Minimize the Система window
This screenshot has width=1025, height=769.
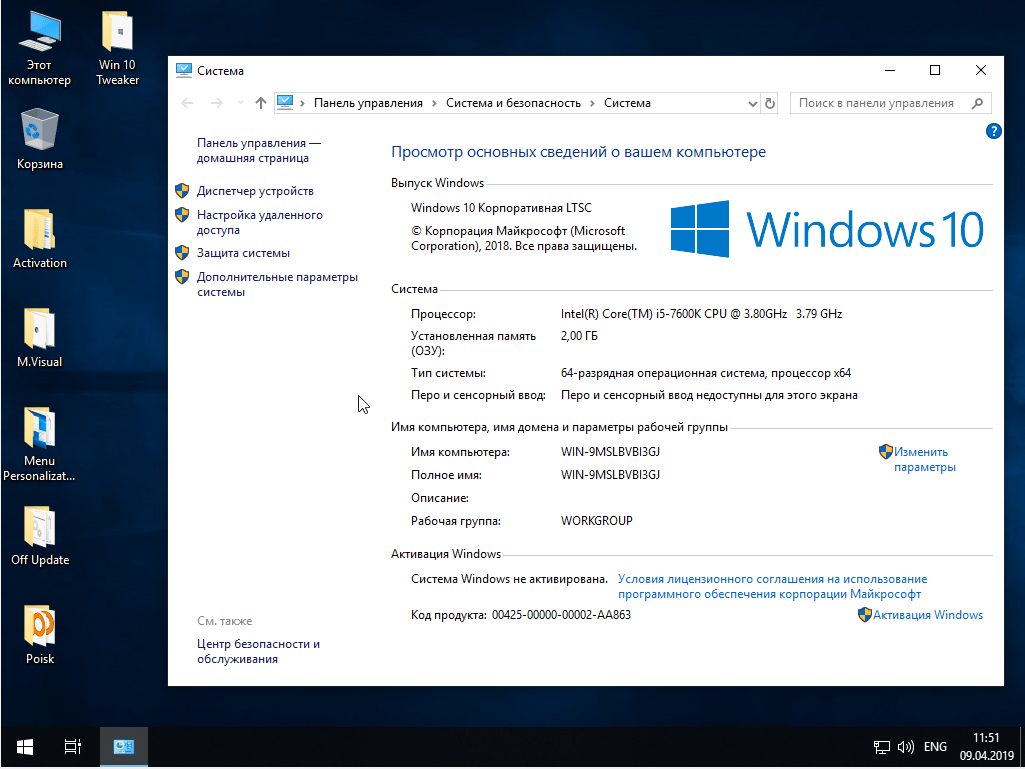(890, 70)
